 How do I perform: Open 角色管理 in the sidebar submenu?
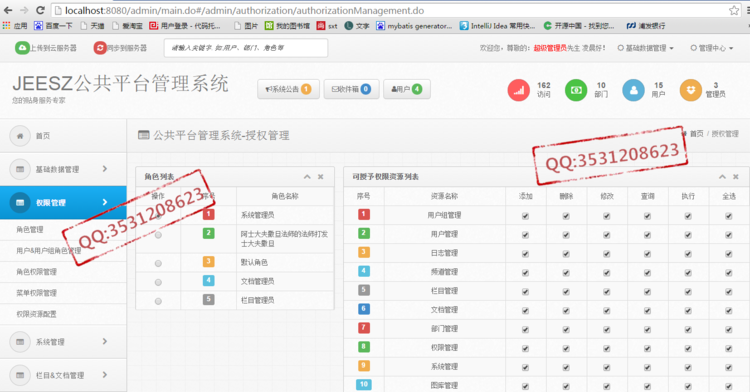(30, 229)
